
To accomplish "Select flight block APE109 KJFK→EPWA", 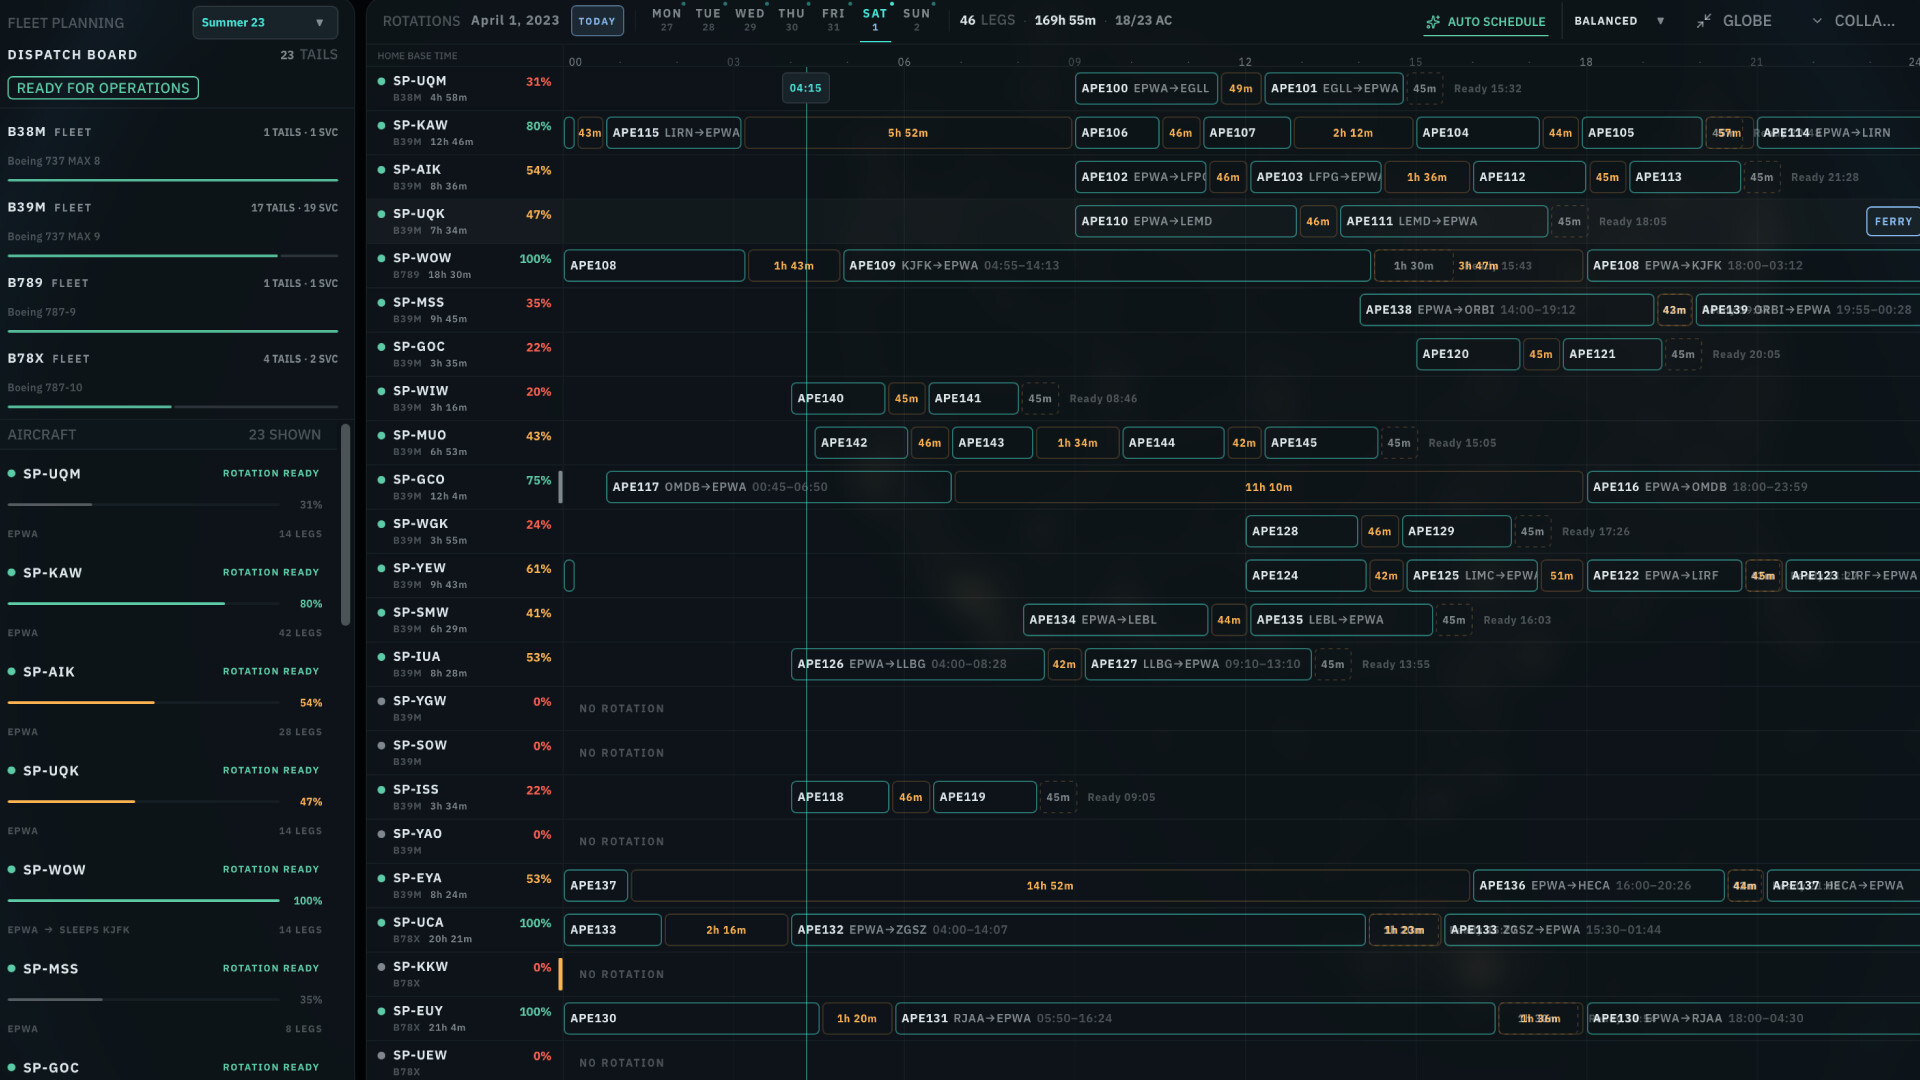I will click(1106, 265).
